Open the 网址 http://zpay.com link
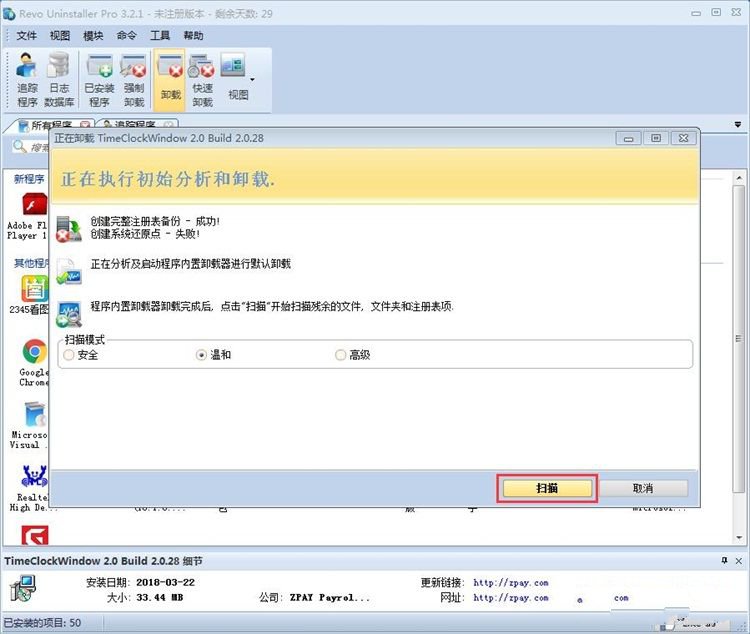The height and width of the screenshot is (634, 750). tap(511, 598)
